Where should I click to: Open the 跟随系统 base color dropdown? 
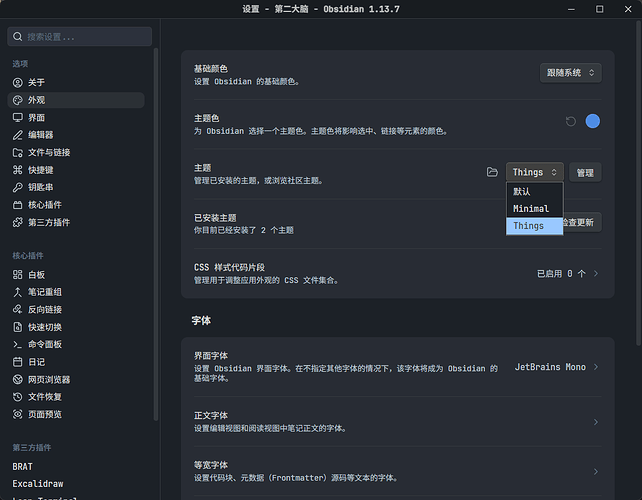pyautogui.click(x=570, y=73)
